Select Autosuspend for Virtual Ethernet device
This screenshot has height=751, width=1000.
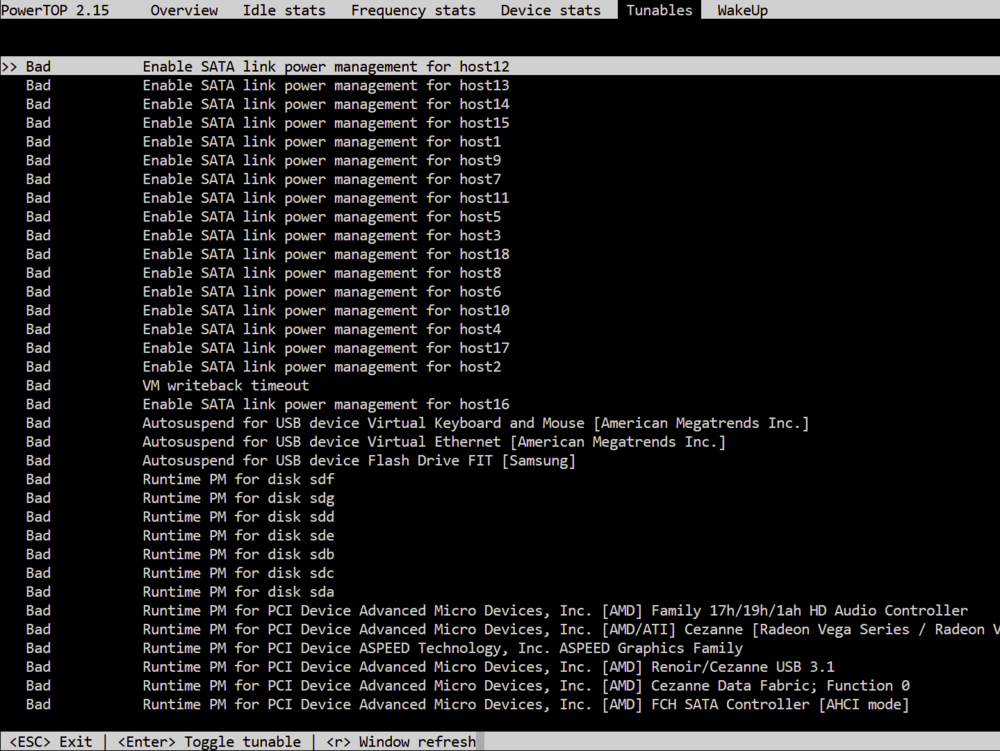pos(434,442)
